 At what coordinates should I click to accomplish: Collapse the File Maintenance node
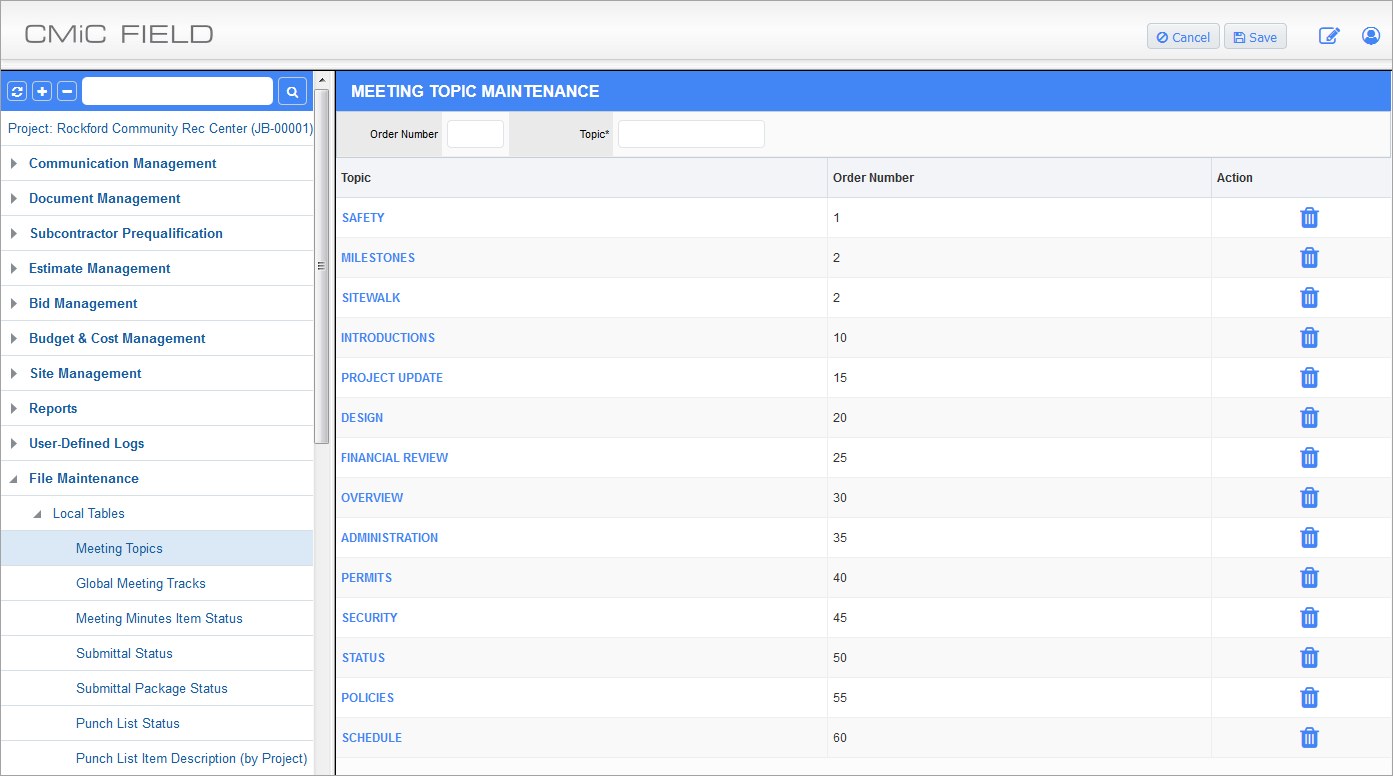point(14,478)
